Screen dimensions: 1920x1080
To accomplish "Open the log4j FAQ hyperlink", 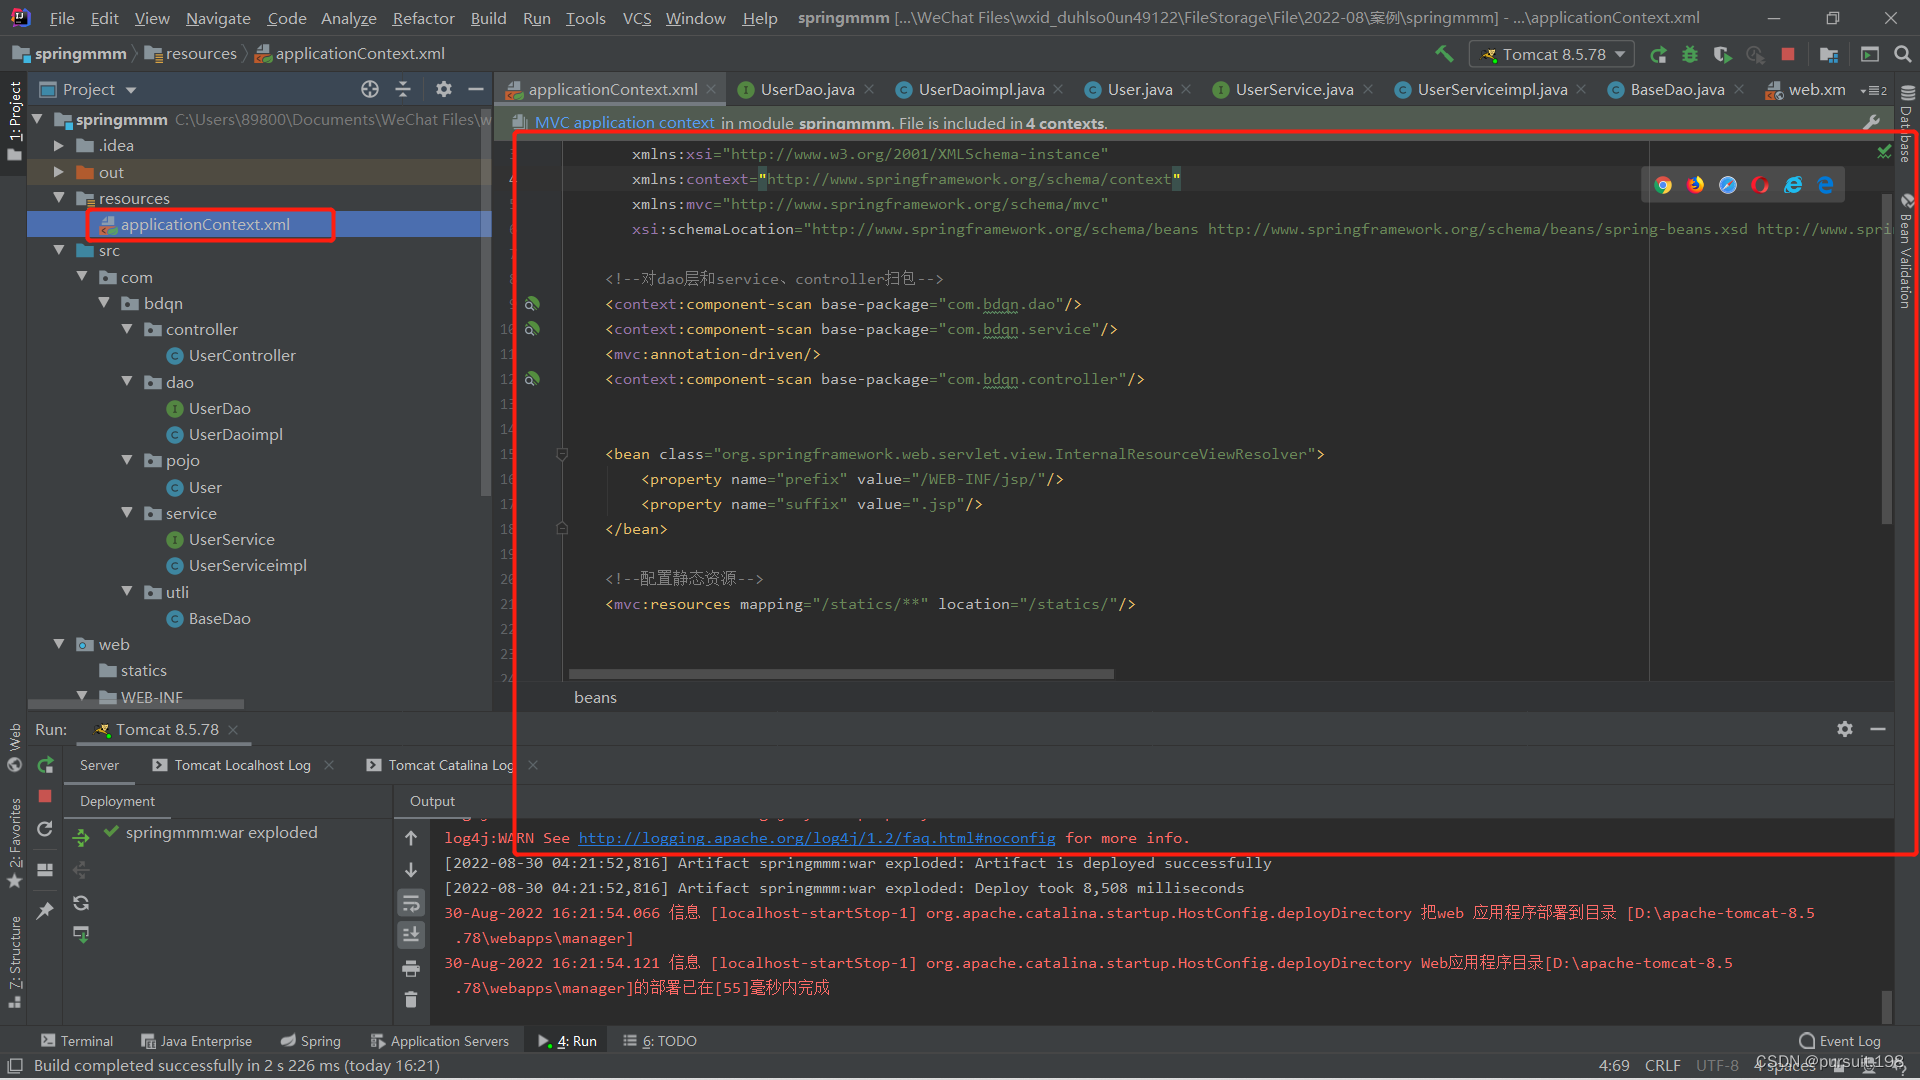I will tap(816, 838).
